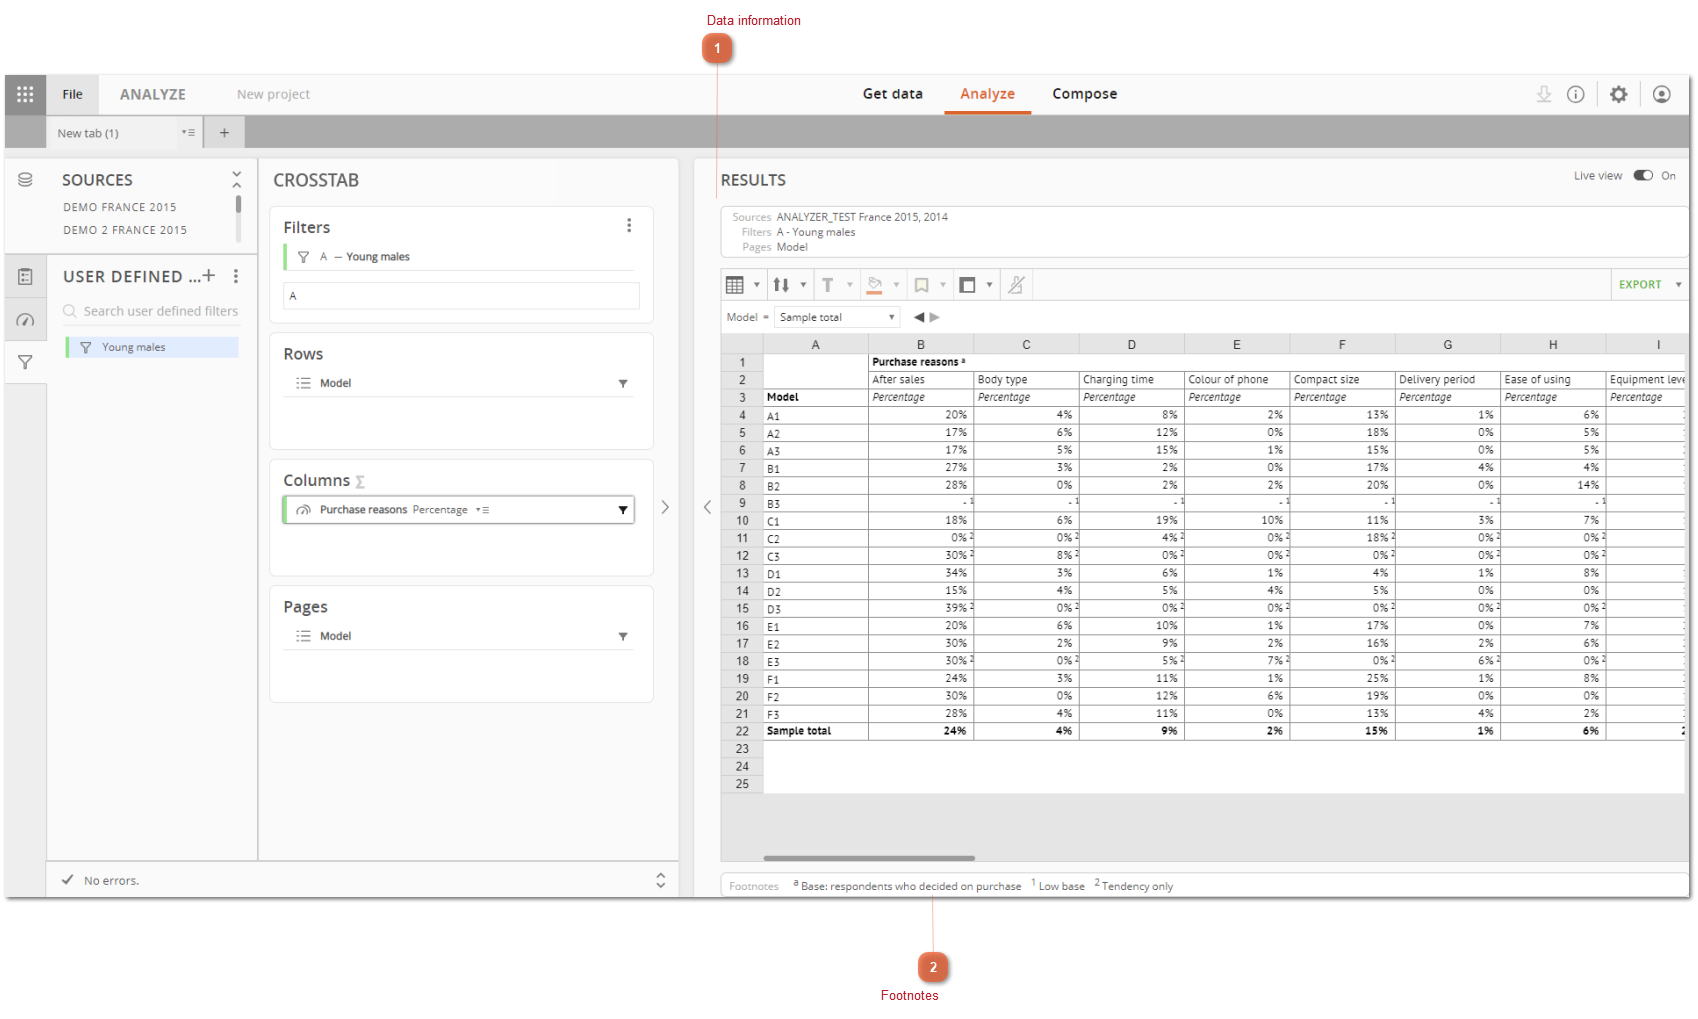Screen dimensions: 1698x1019
Task: Switch to Get data tab
Action: coord(893,94)
